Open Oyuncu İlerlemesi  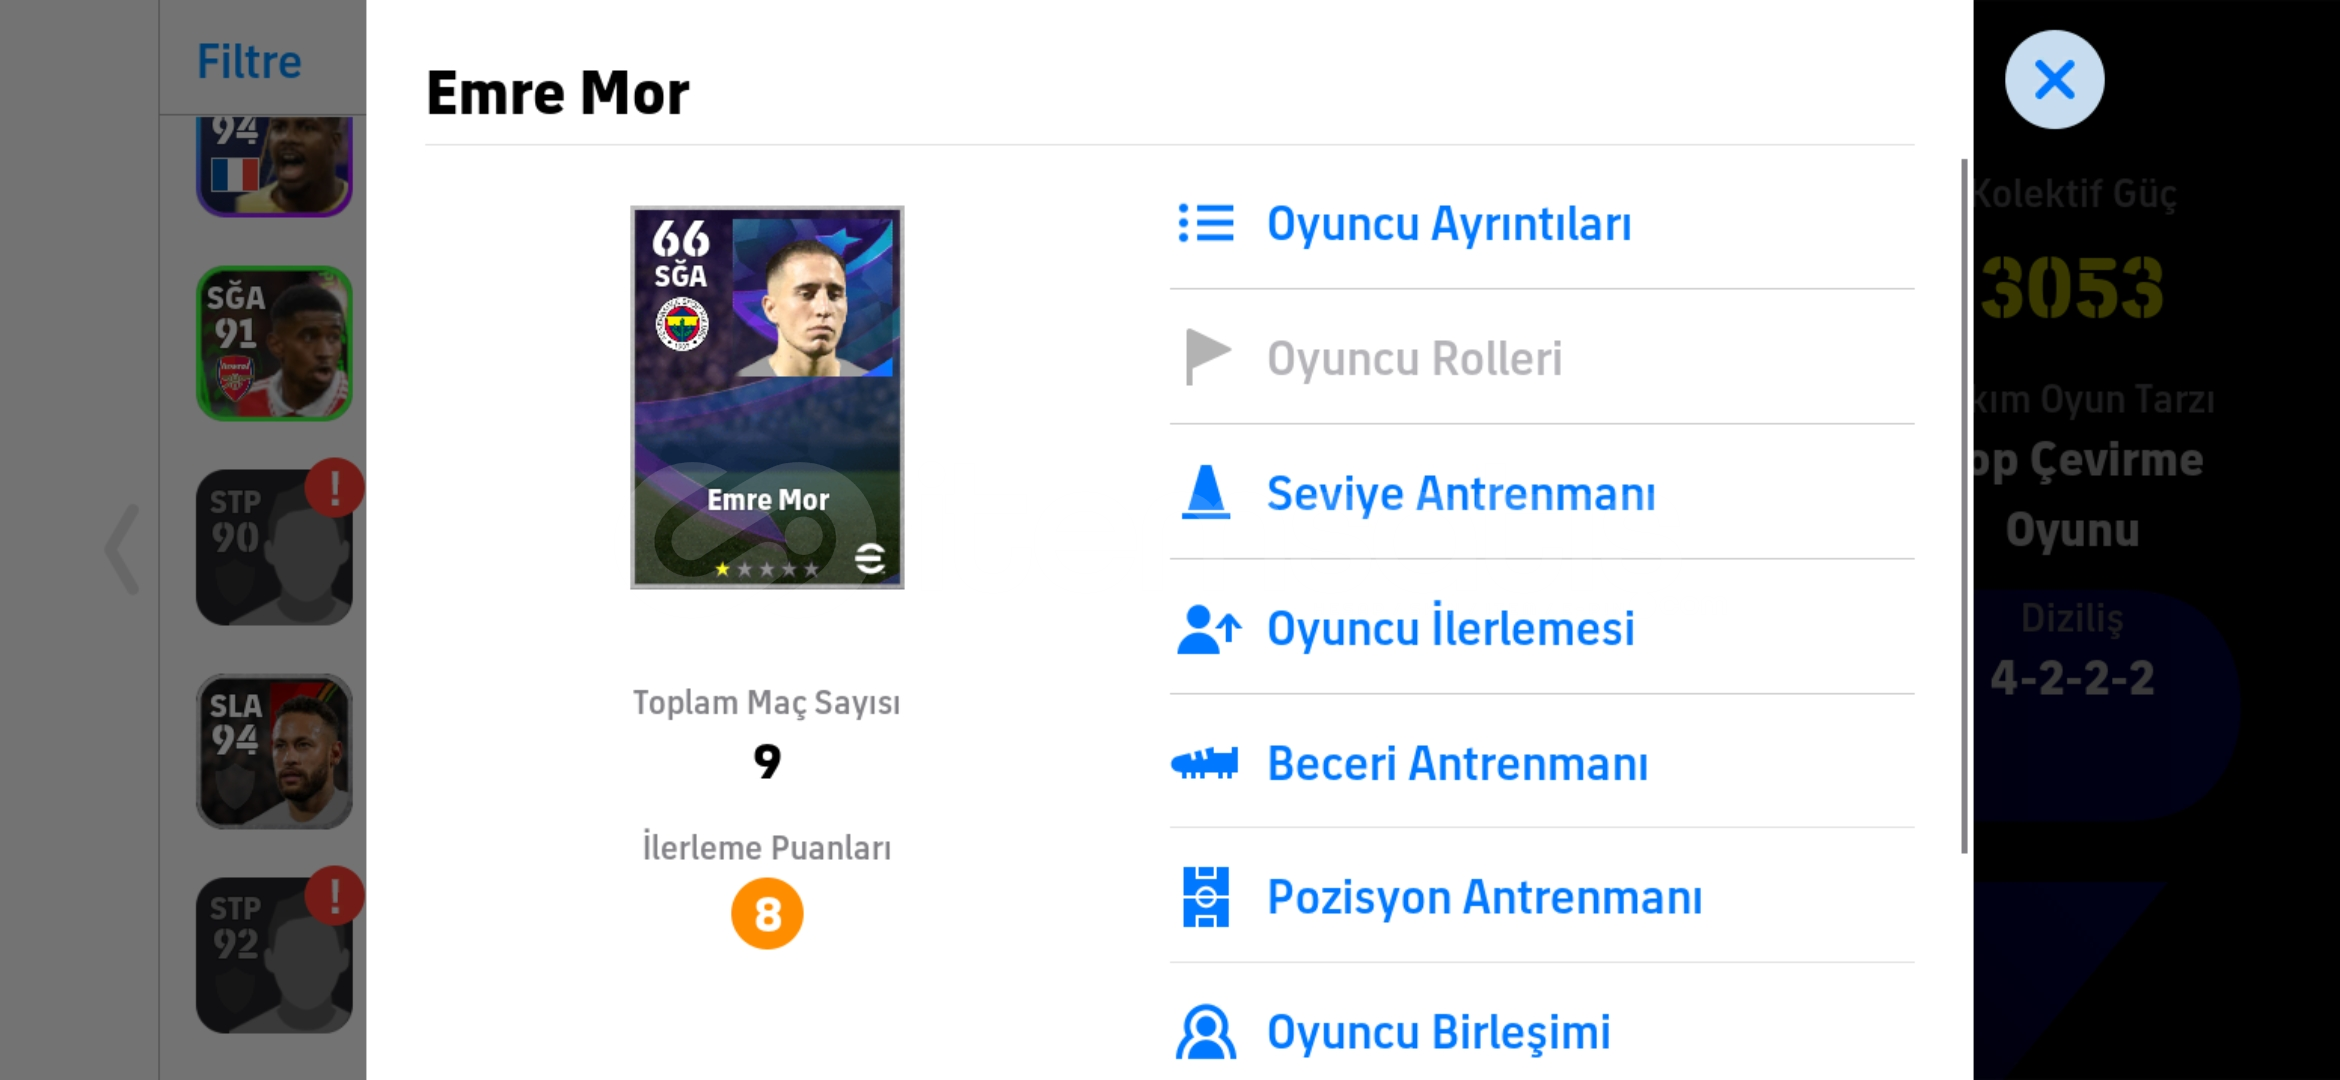click(1450, 629)
